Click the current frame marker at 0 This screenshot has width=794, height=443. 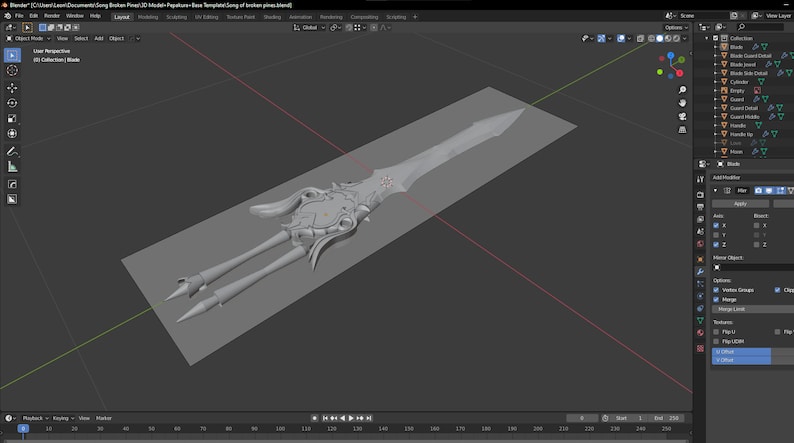tap(23, 429)
